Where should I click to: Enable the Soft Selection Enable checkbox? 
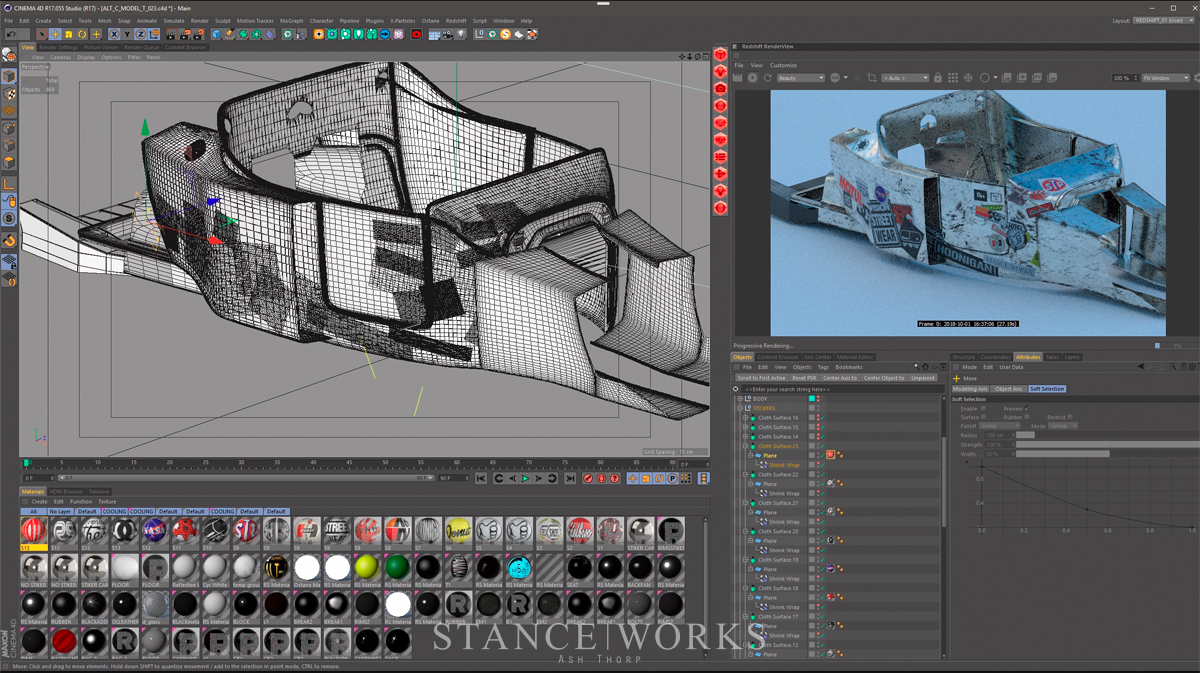click(x=983, y=409)
